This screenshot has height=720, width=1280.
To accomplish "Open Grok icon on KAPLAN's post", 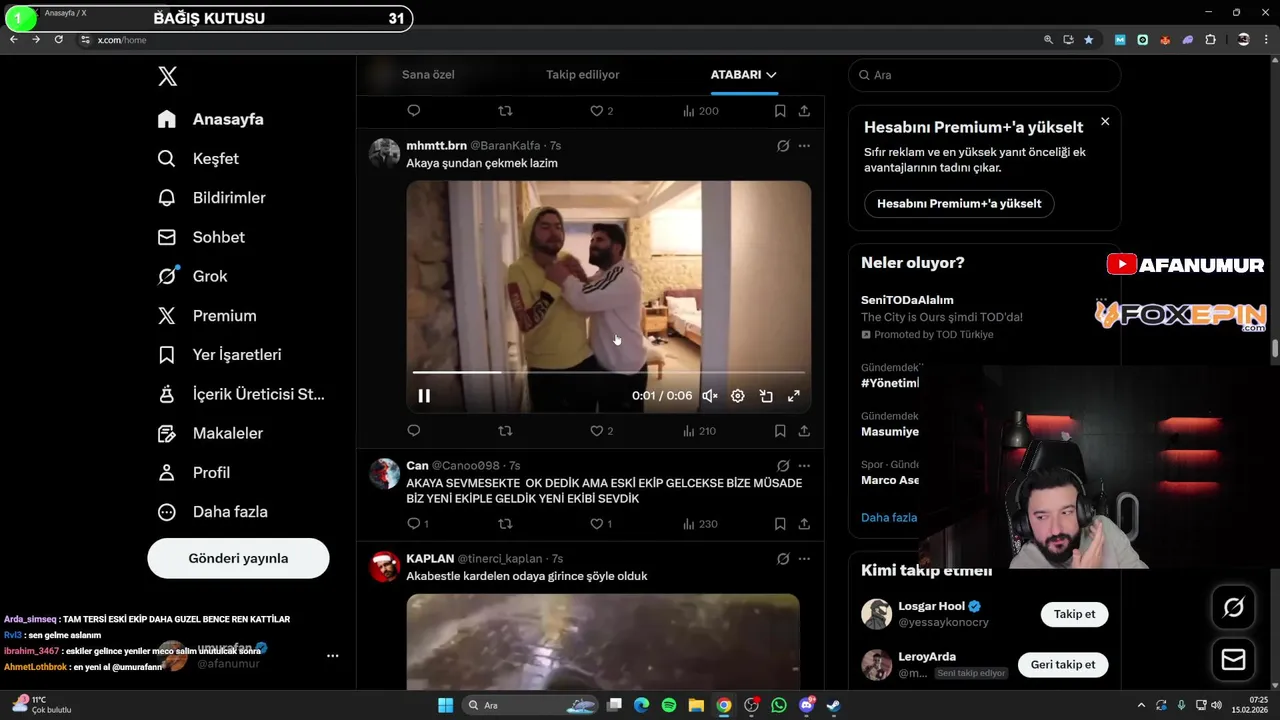I will [783, 559].
